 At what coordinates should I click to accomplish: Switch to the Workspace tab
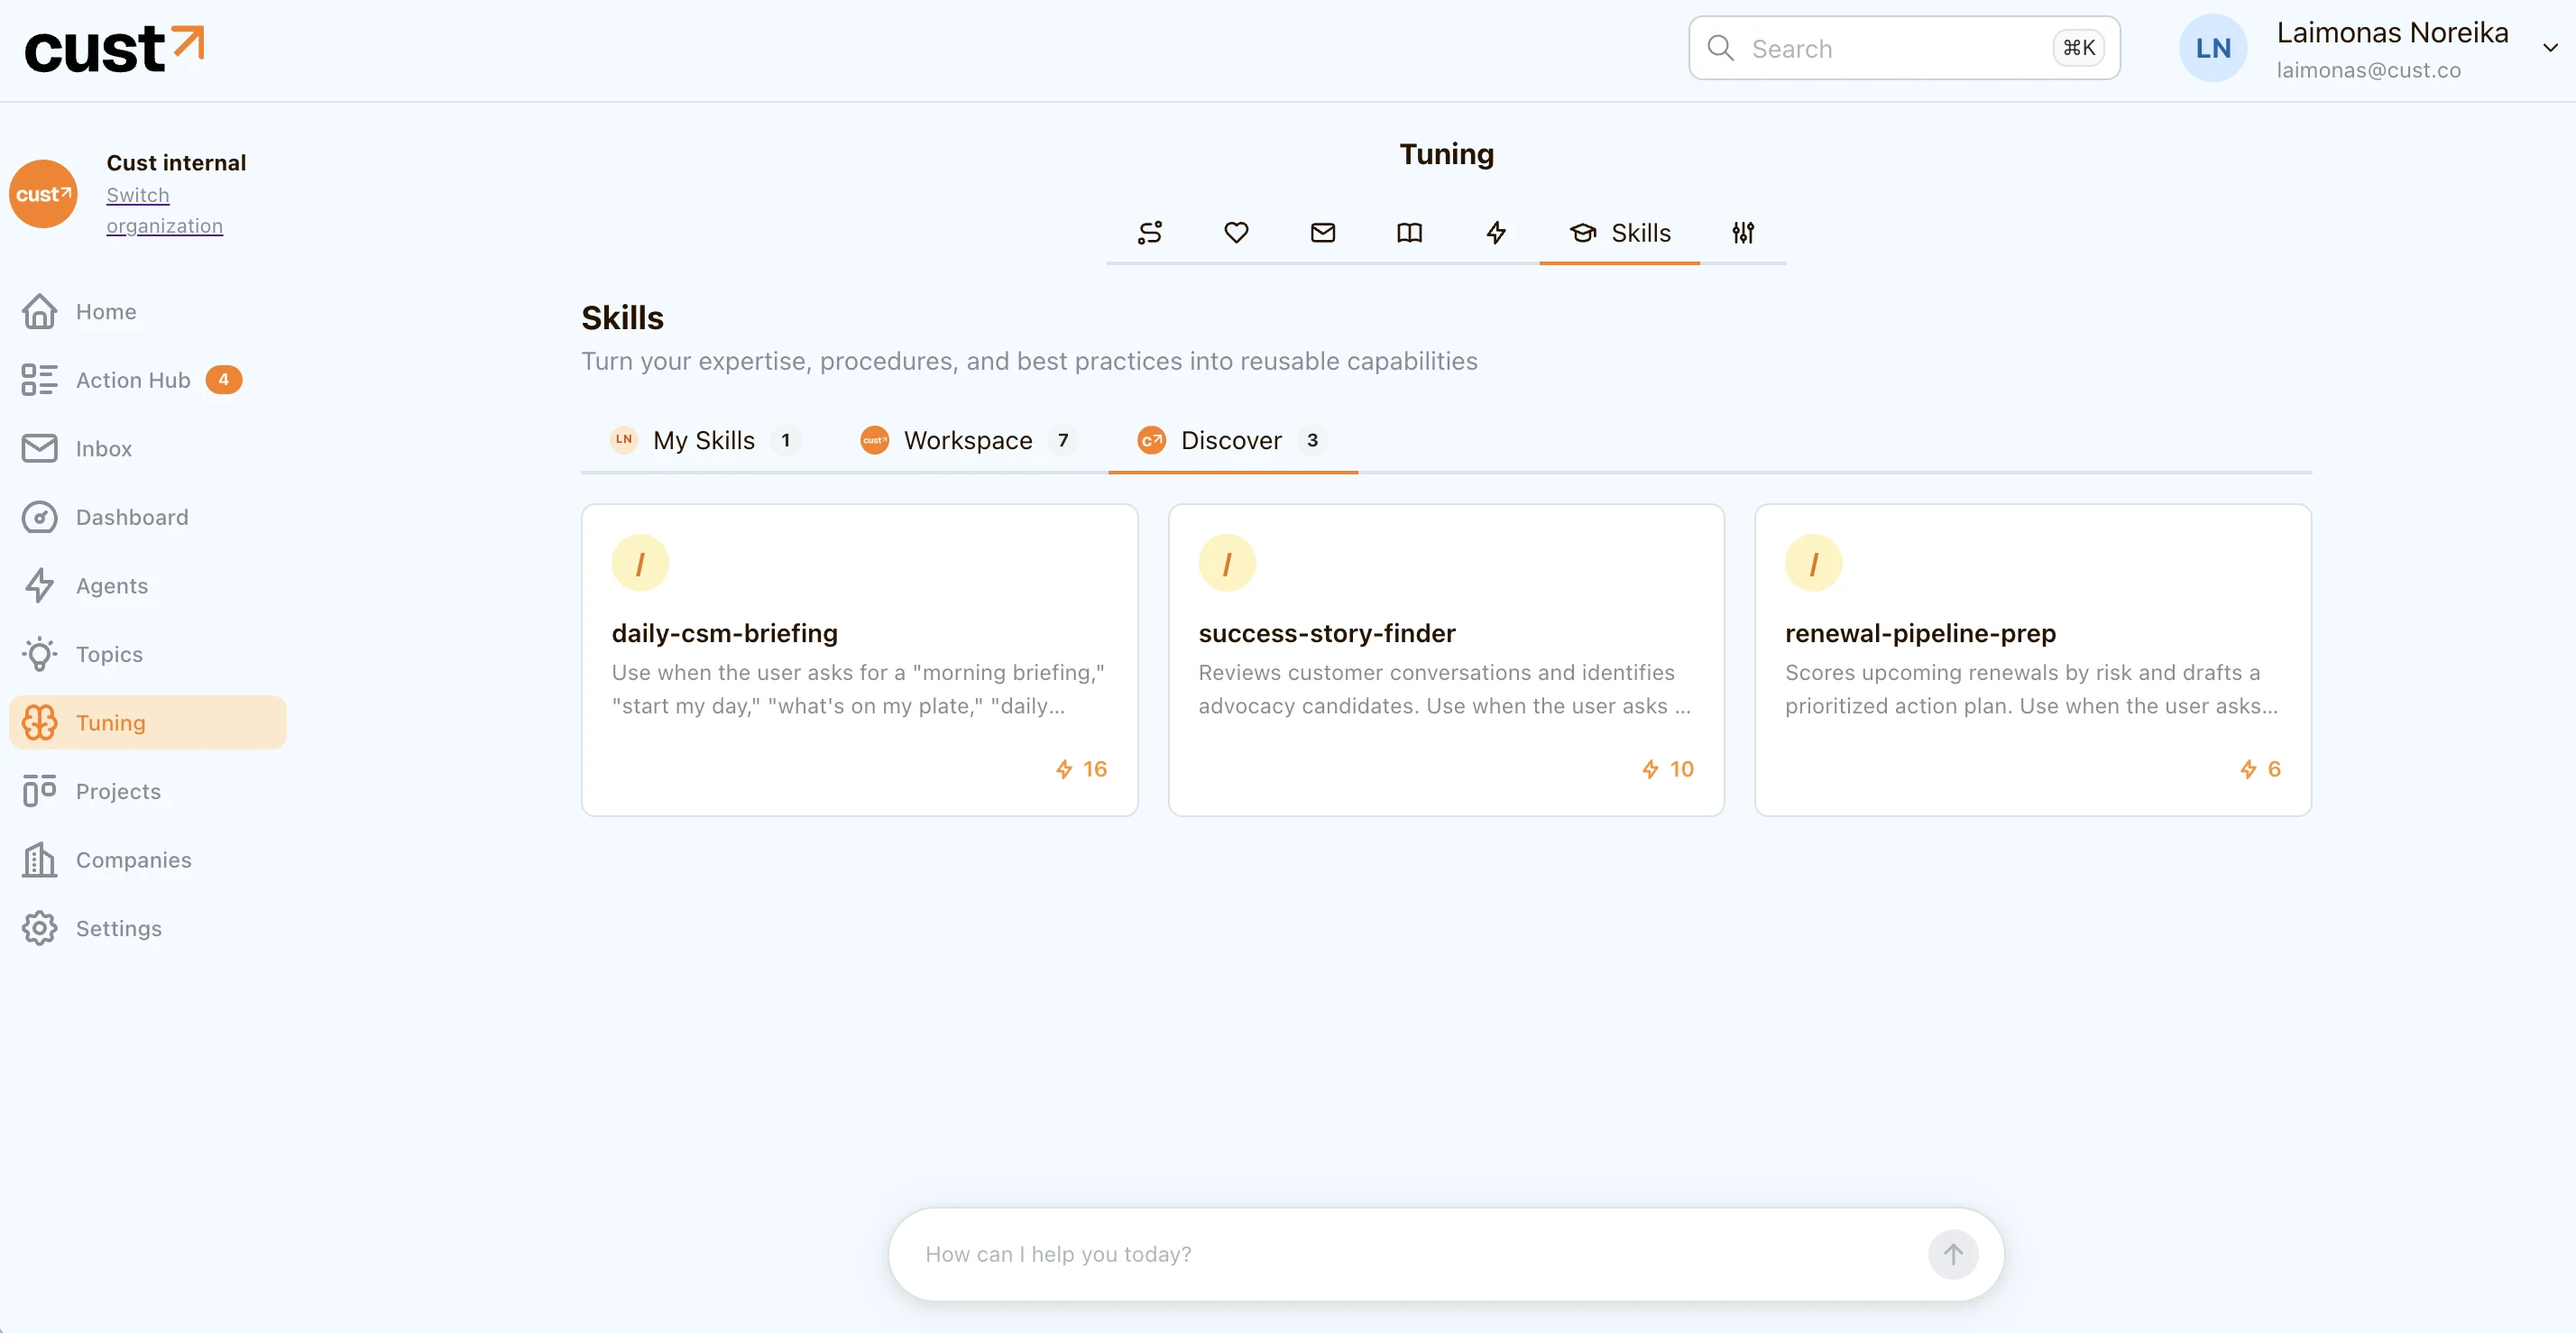[968, 440]
